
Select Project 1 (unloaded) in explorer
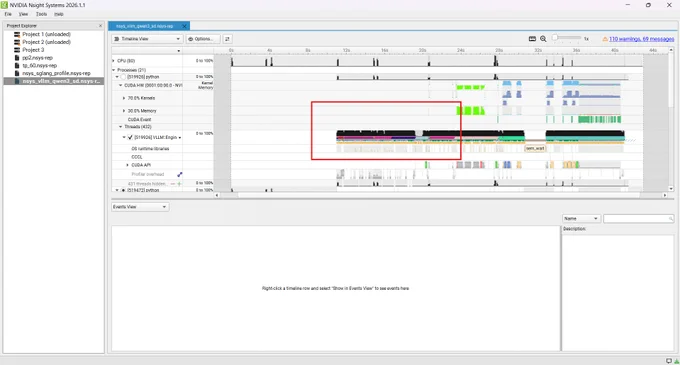(46, 34)
